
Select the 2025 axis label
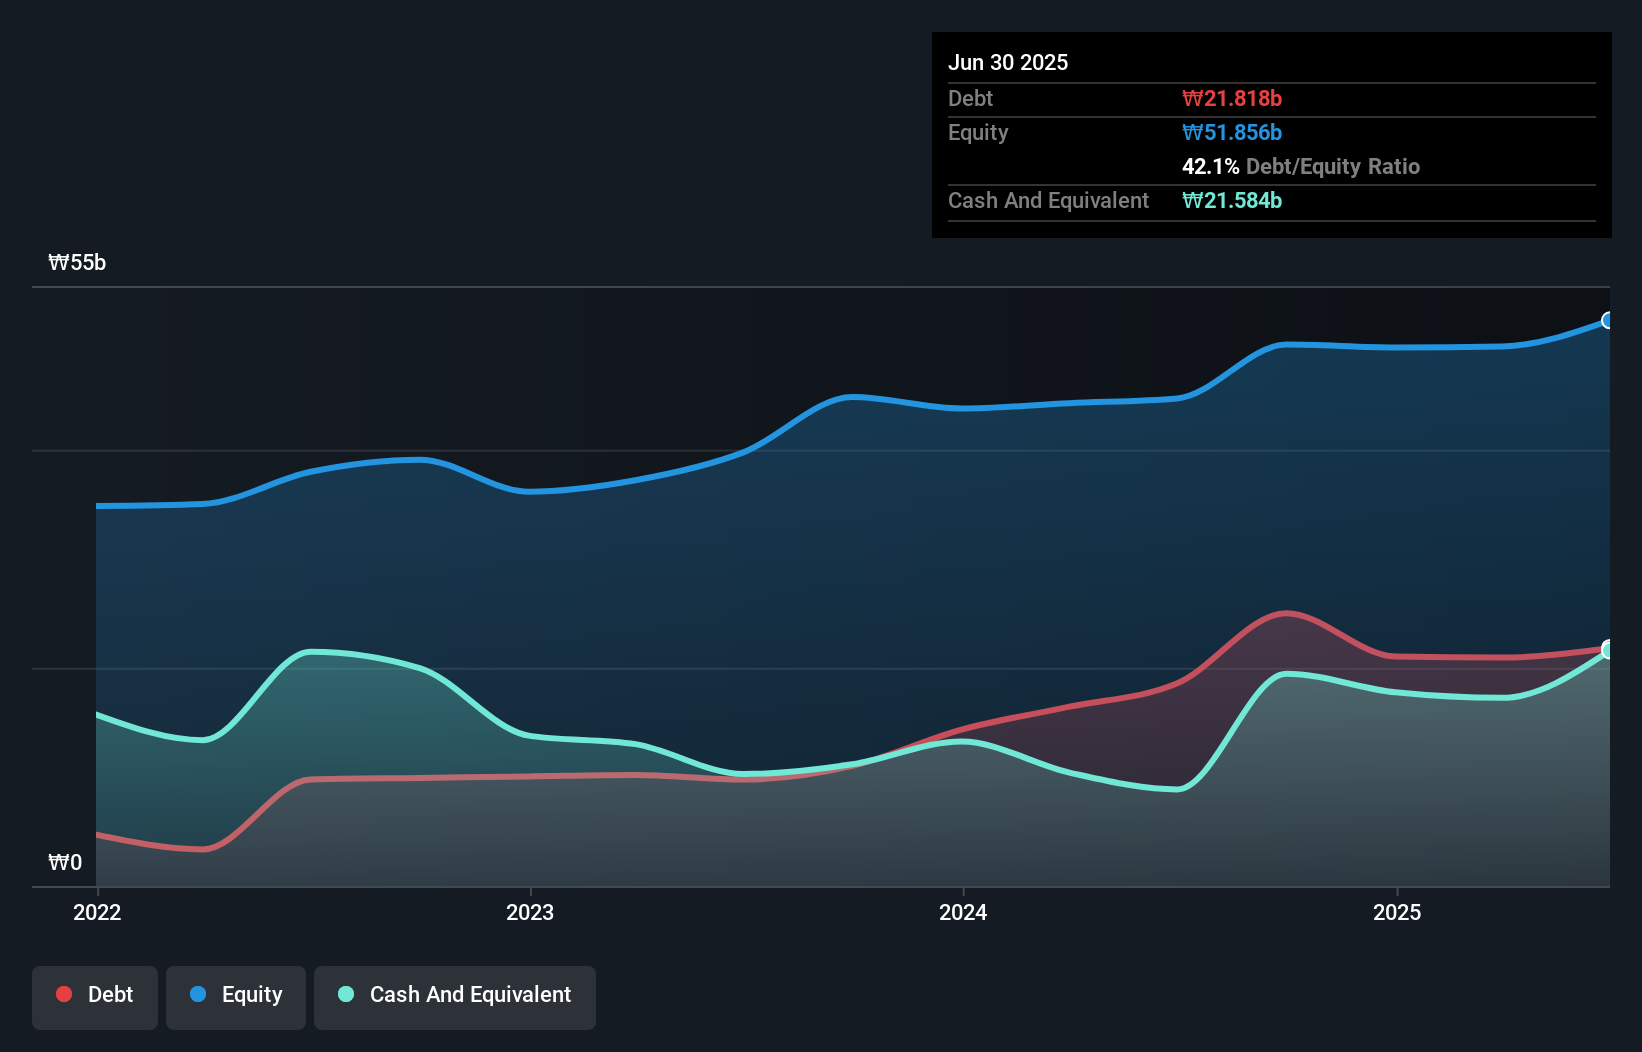(x=1398, y=912)
